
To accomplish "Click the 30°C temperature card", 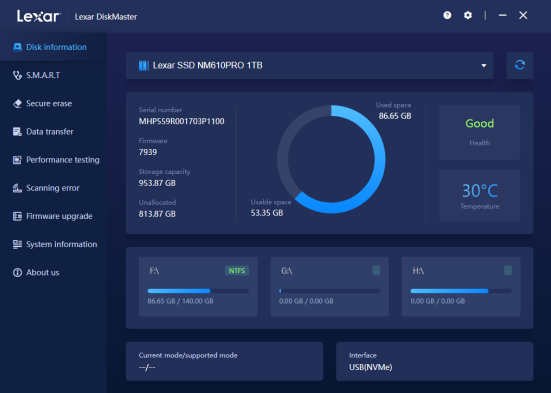I will point(480,195).
